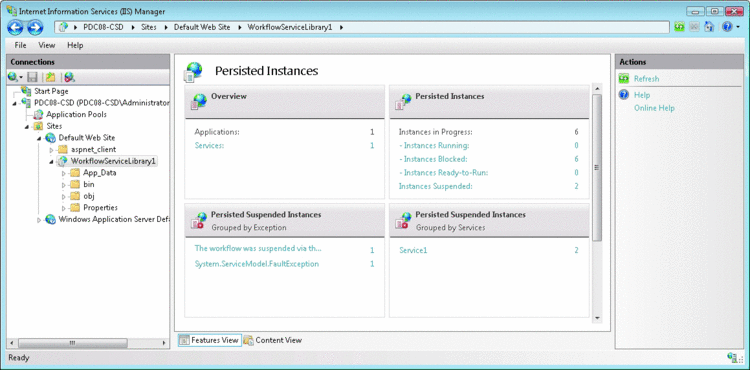The height and width of the screenshot is (370, 750).
Task: Select WorkflowServiceLibrary1 in the tree
Action: [x=113, y=161]
